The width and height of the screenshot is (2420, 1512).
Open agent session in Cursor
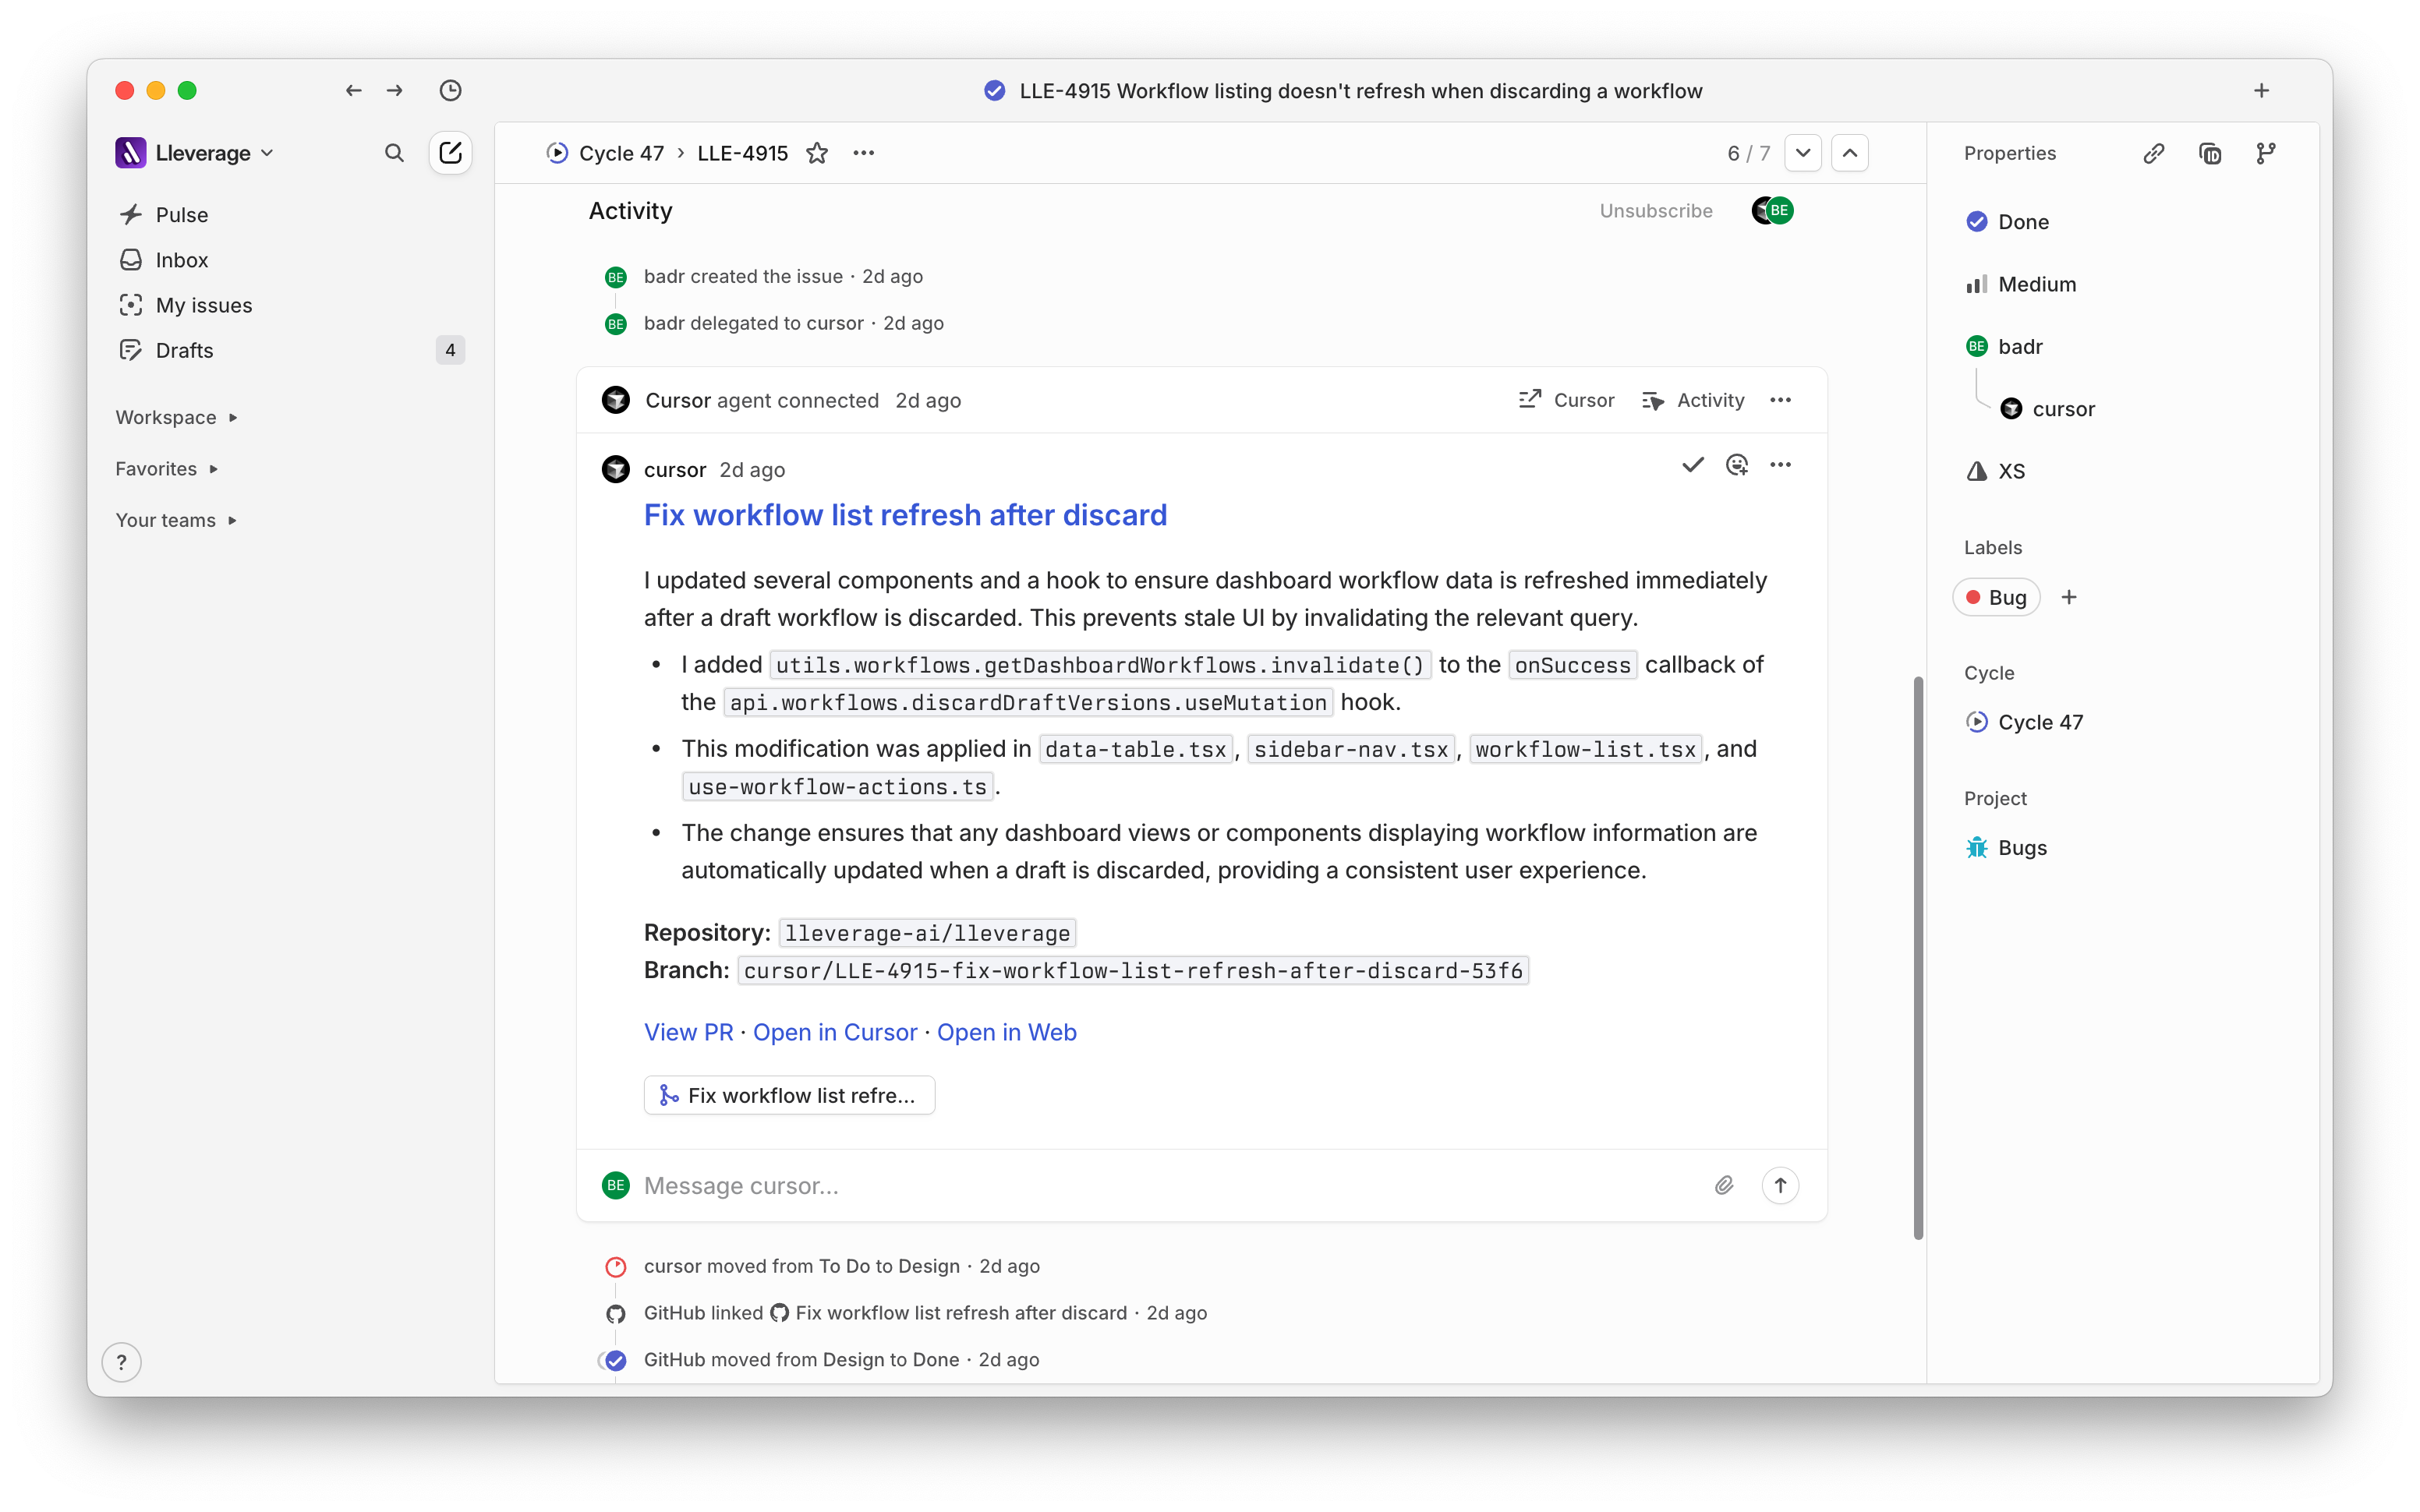(x=1566, y=400)
